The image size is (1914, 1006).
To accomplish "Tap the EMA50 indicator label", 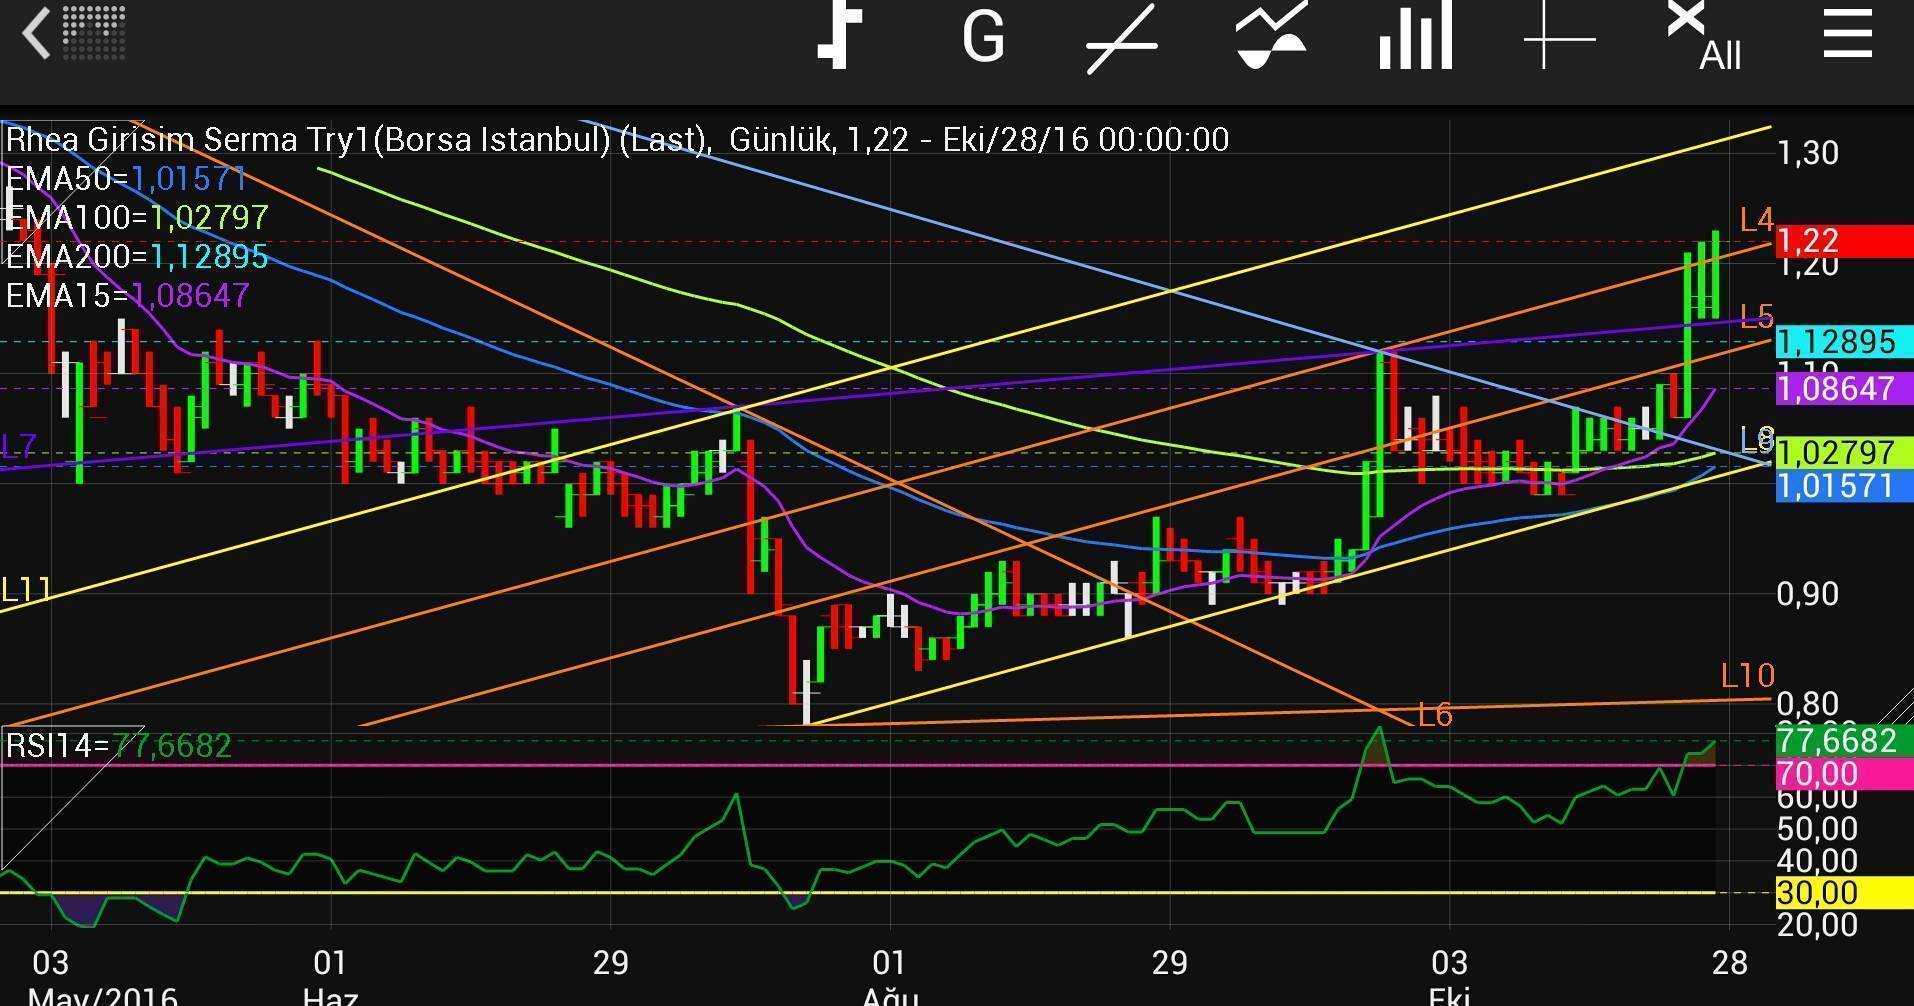I will coord(126,179).
